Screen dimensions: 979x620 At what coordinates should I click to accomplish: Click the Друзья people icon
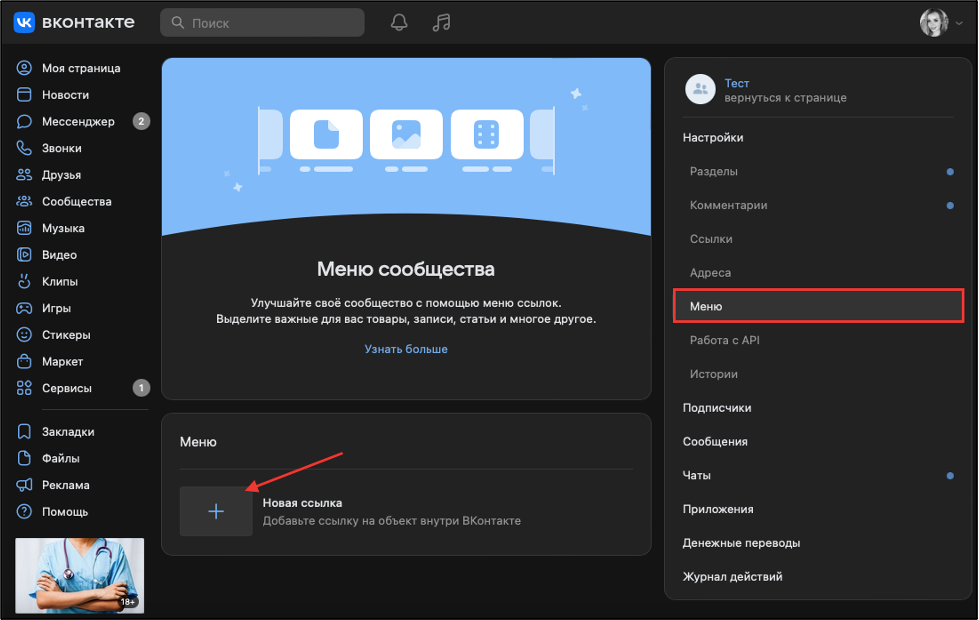click(x=24, y=175)
